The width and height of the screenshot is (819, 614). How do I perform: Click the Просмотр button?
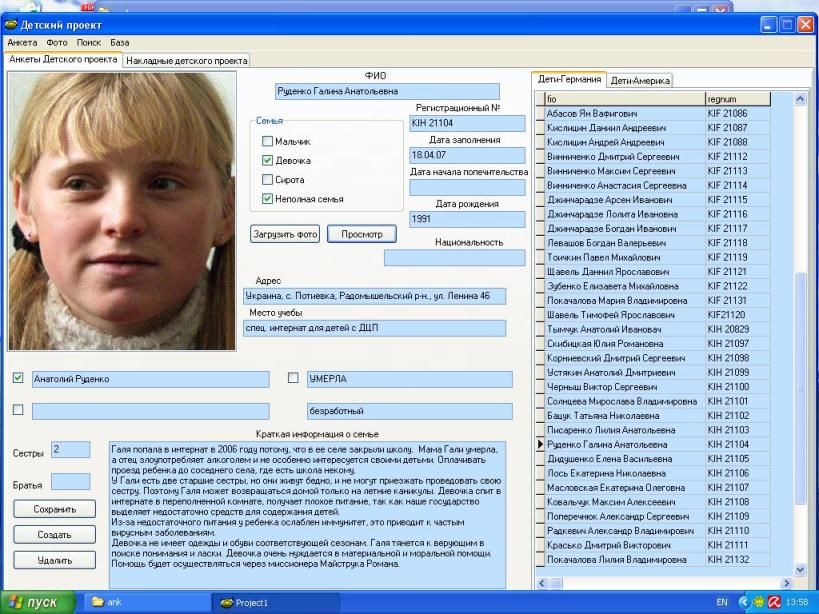pos(362,234)
